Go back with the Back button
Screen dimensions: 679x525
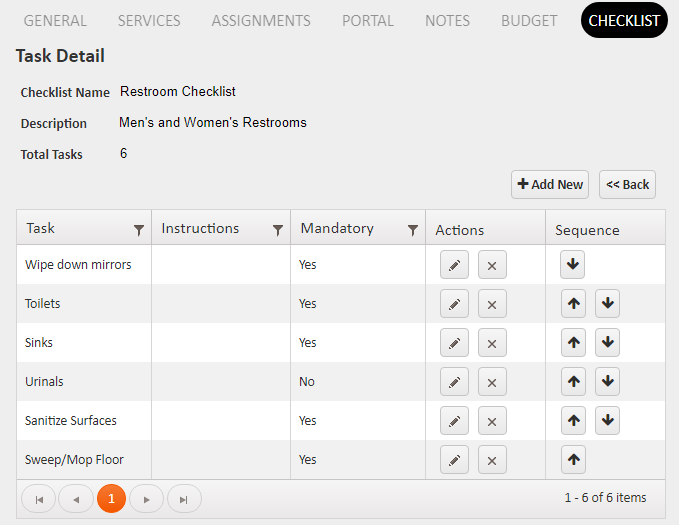coord(627,185)
